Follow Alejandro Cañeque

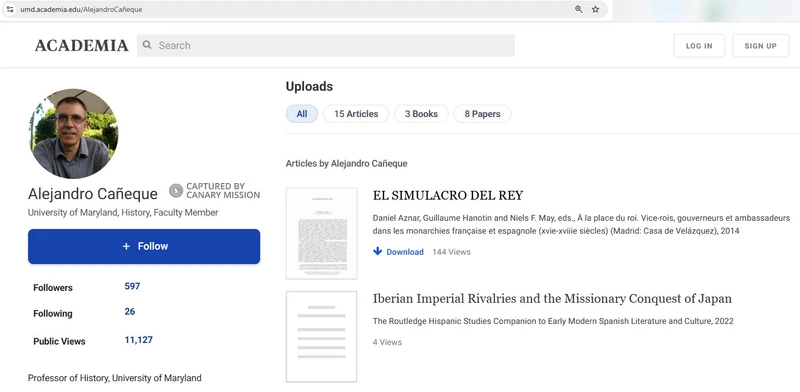click(144, 247)
